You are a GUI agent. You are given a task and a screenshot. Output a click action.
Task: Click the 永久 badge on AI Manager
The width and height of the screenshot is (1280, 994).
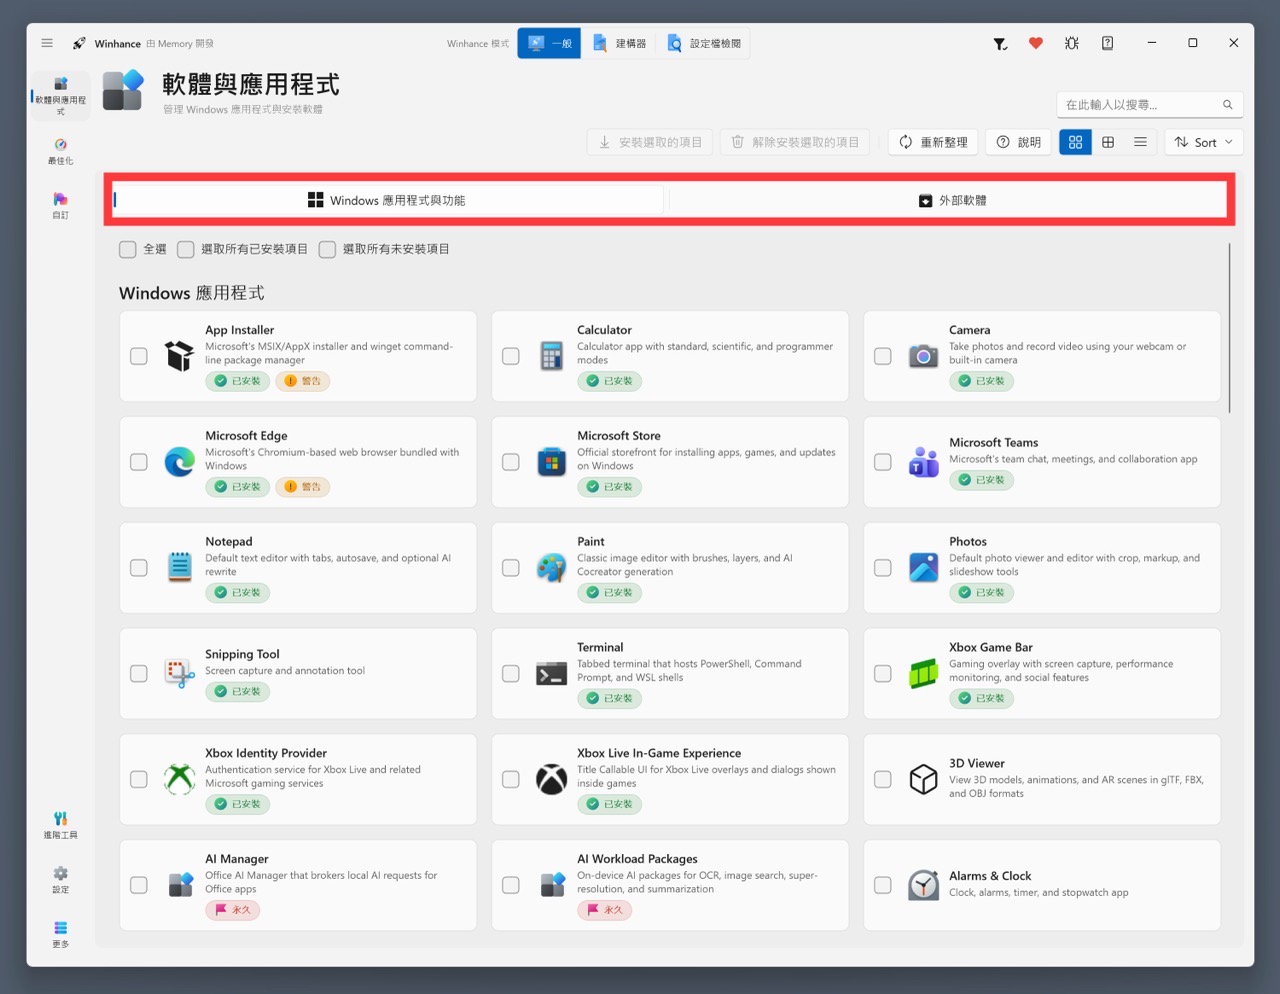click(233, 910)
